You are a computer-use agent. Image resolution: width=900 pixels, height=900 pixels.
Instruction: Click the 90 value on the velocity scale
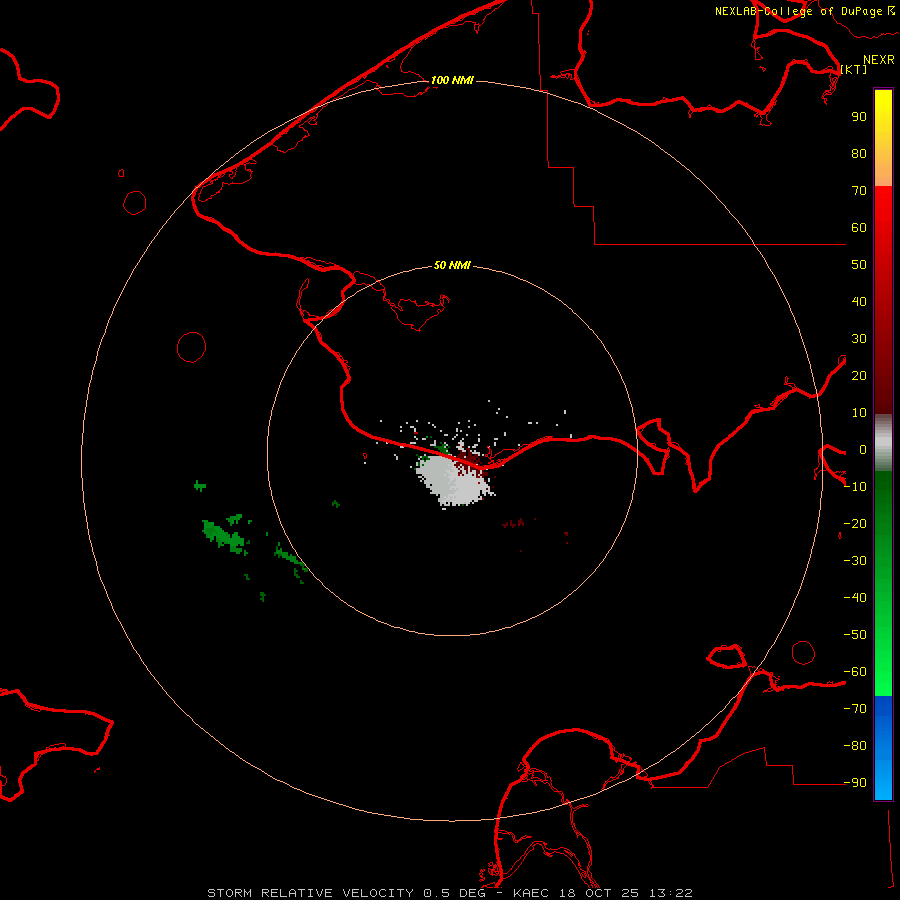[x=859, y=117]
